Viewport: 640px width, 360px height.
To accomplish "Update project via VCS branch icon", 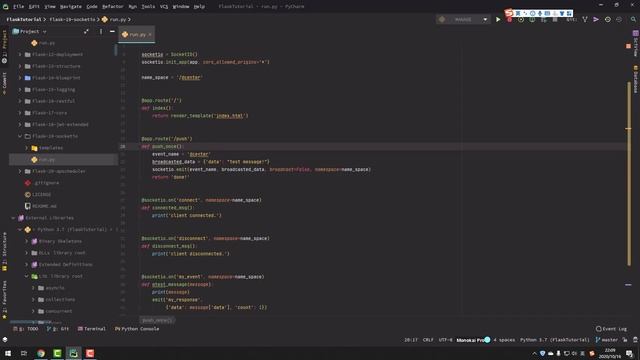I will pos(585,19).
